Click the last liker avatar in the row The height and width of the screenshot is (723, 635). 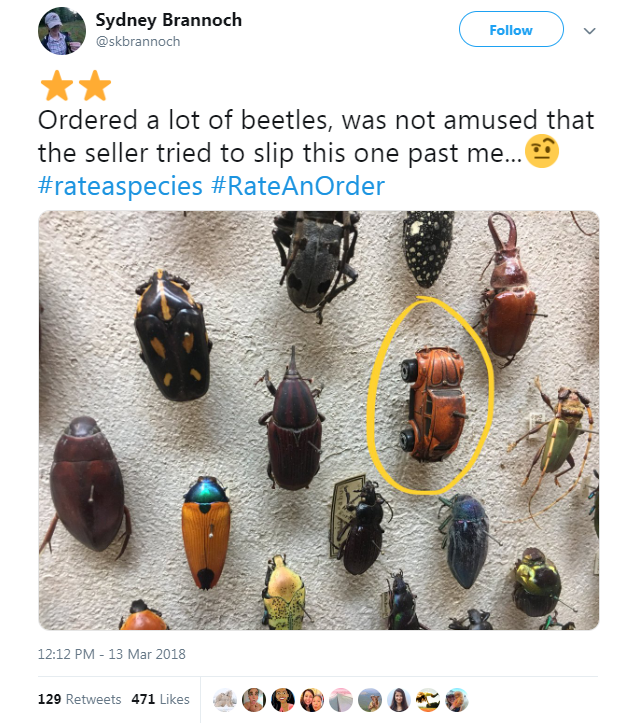pyautogui.click(x=455, y=699)
